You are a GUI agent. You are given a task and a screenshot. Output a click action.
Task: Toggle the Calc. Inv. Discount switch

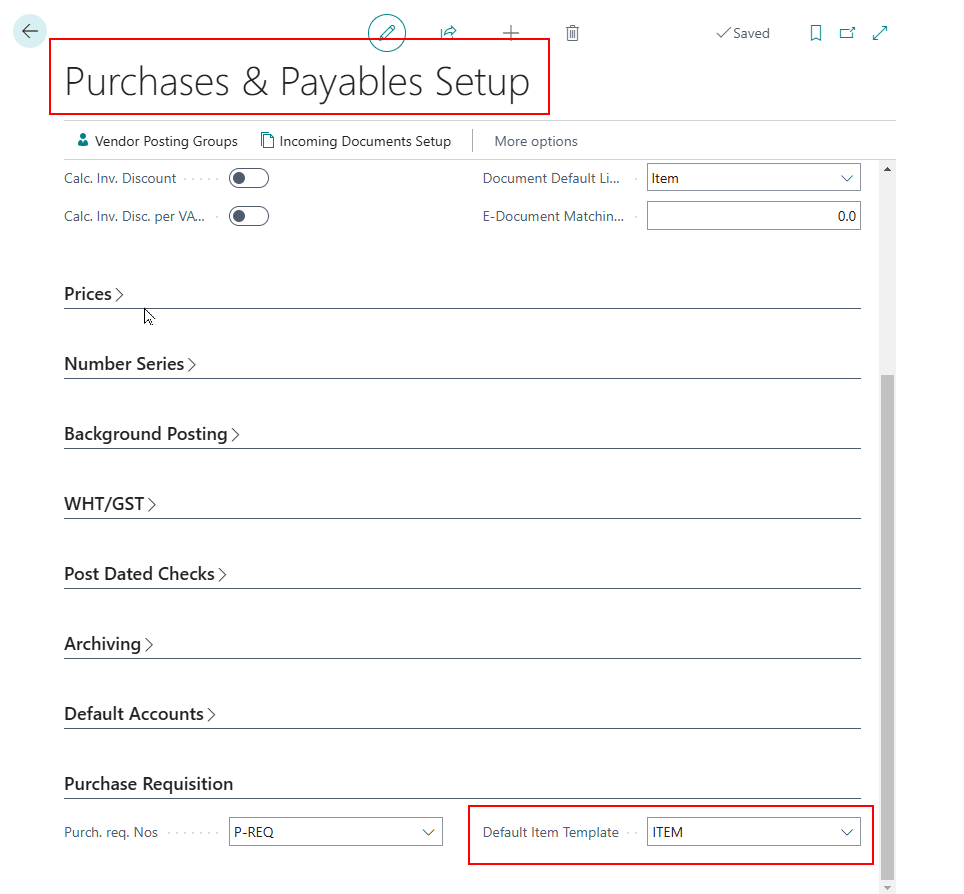click(249, 178)
